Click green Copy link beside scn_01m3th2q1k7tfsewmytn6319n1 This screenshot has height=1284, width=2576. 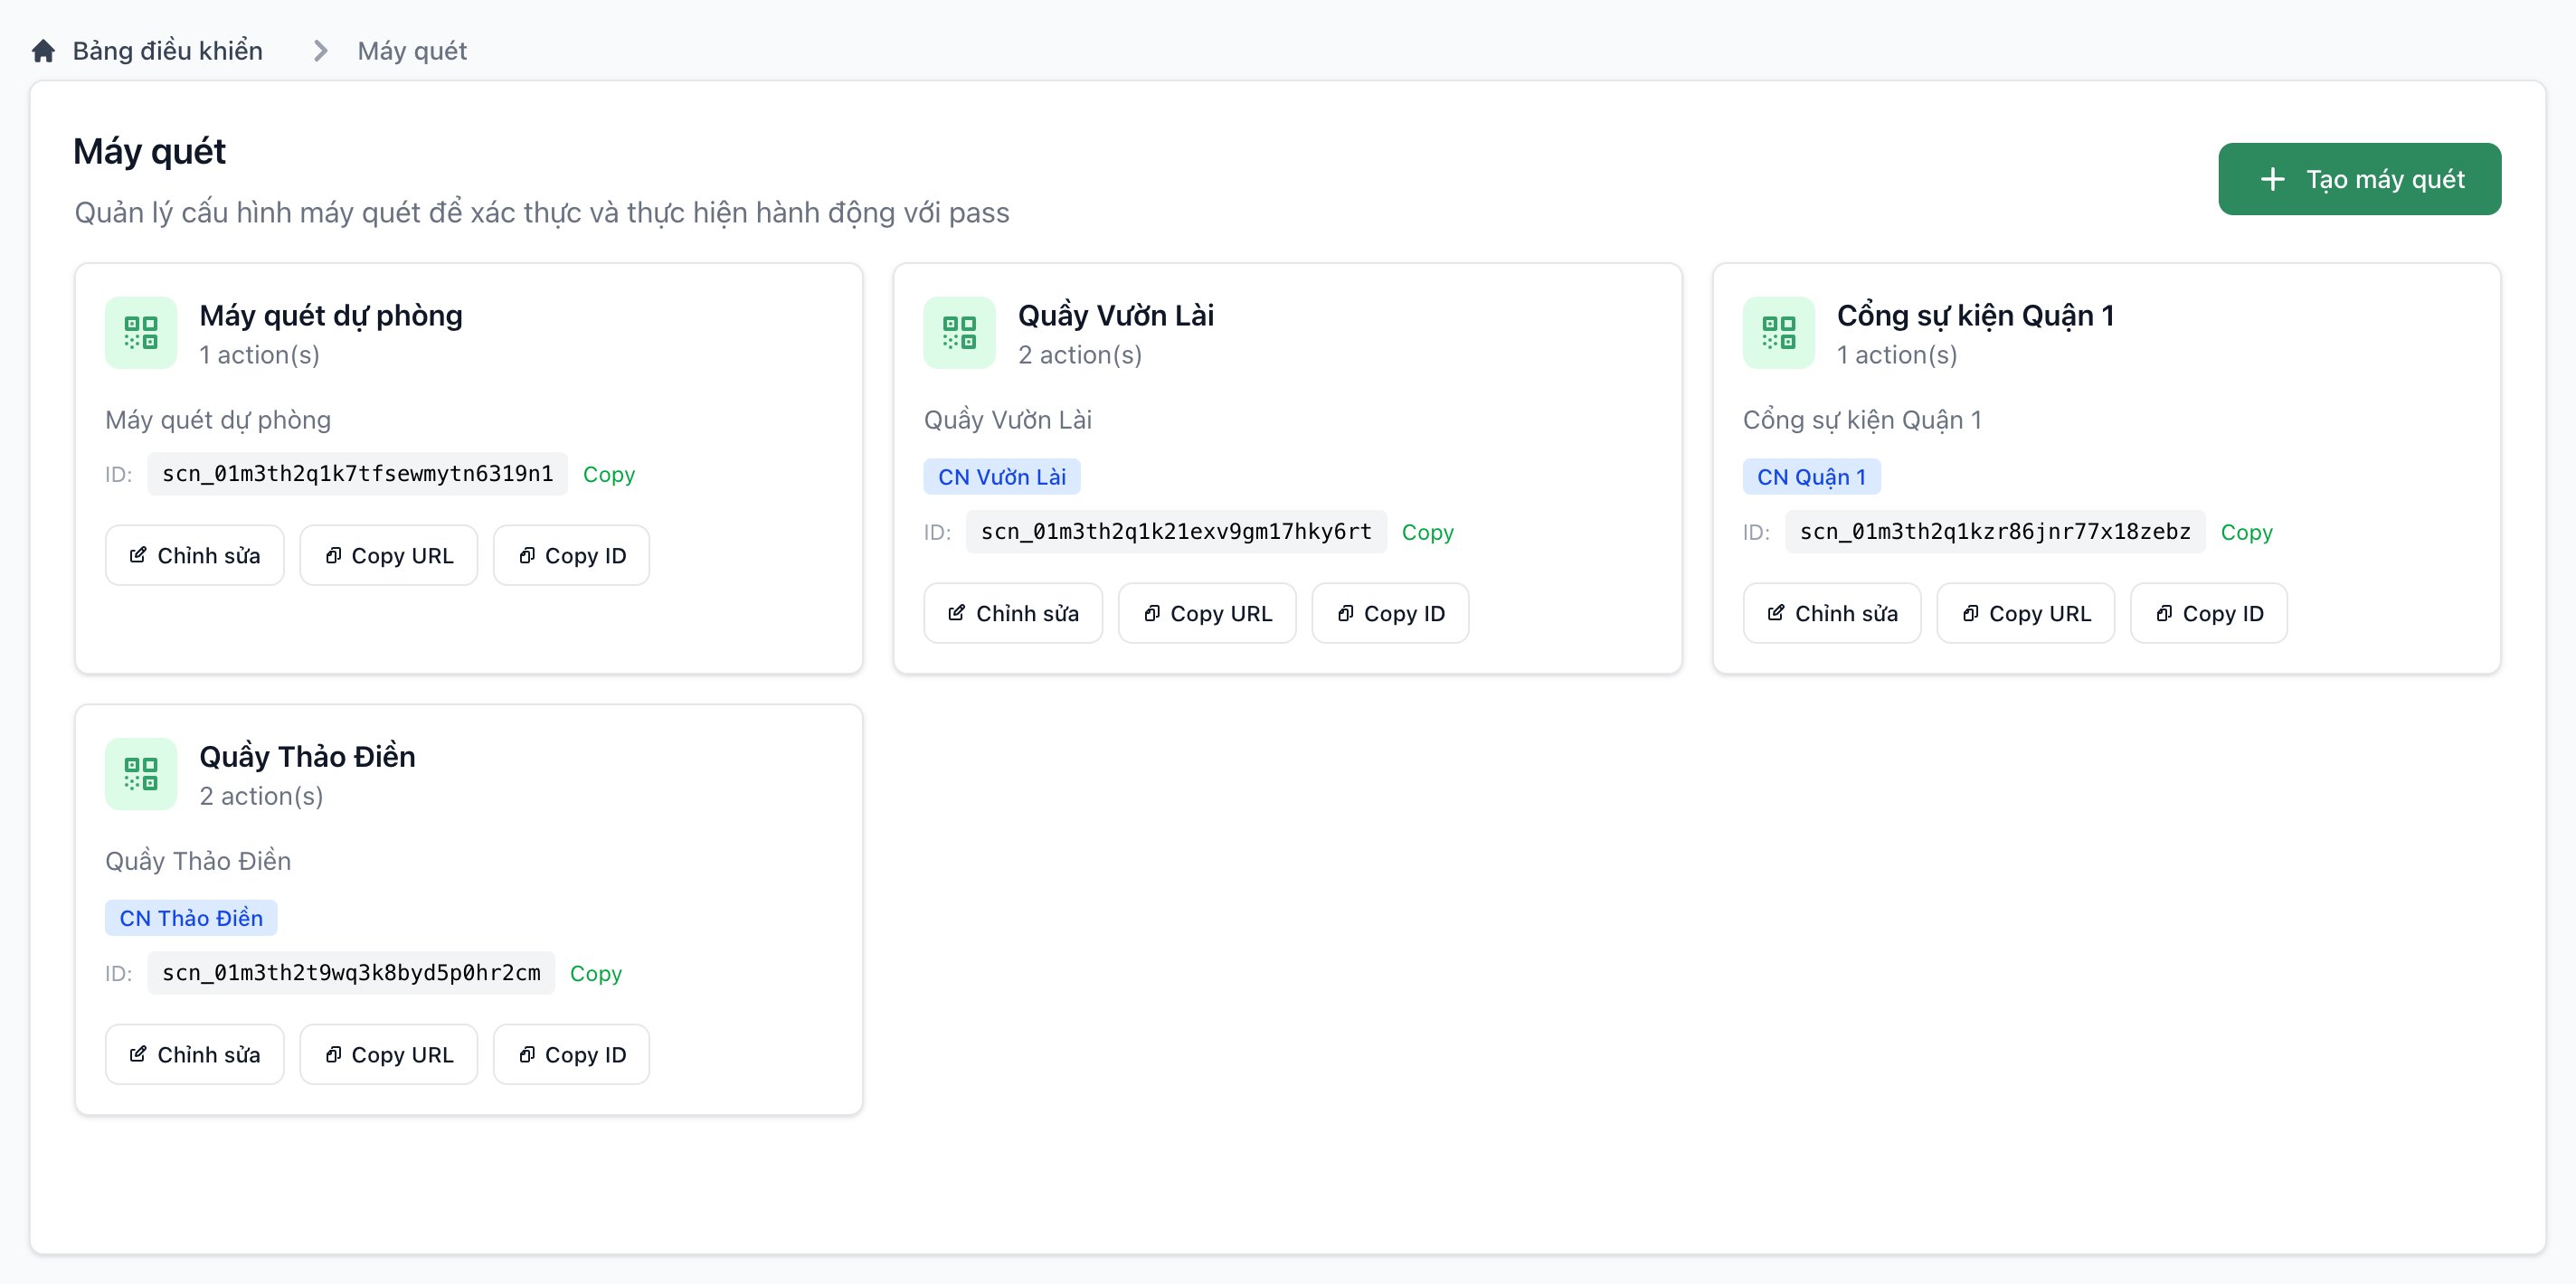pyautogui.click(x=609, y=474)
